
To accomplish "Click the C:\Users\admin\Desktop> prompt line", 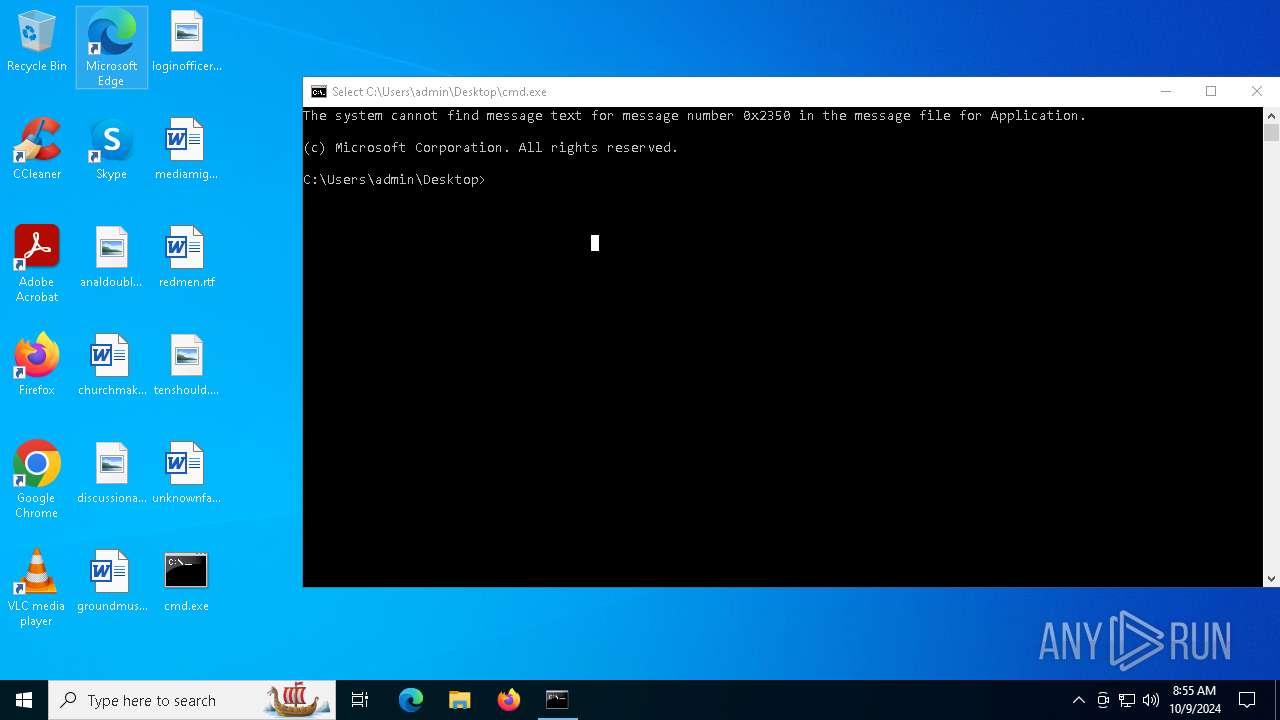I will pyautogui.click(x=394, y=180).
